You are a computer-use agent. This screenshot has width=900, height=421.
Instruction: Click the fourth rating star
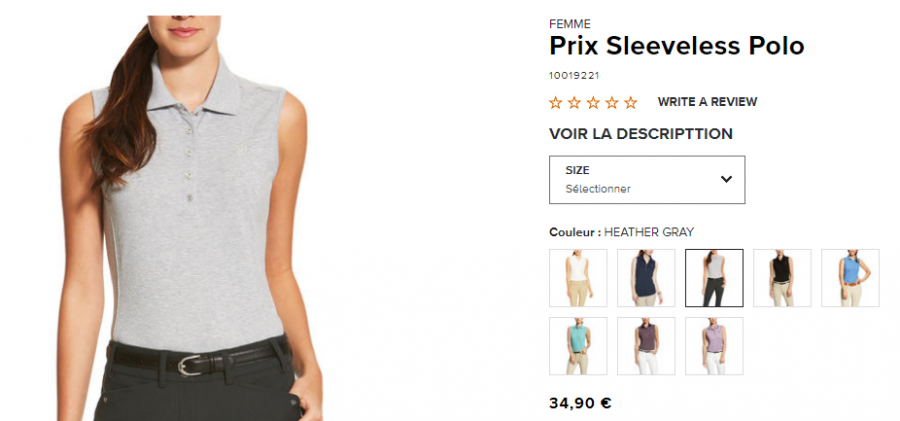tap(612, 103)
